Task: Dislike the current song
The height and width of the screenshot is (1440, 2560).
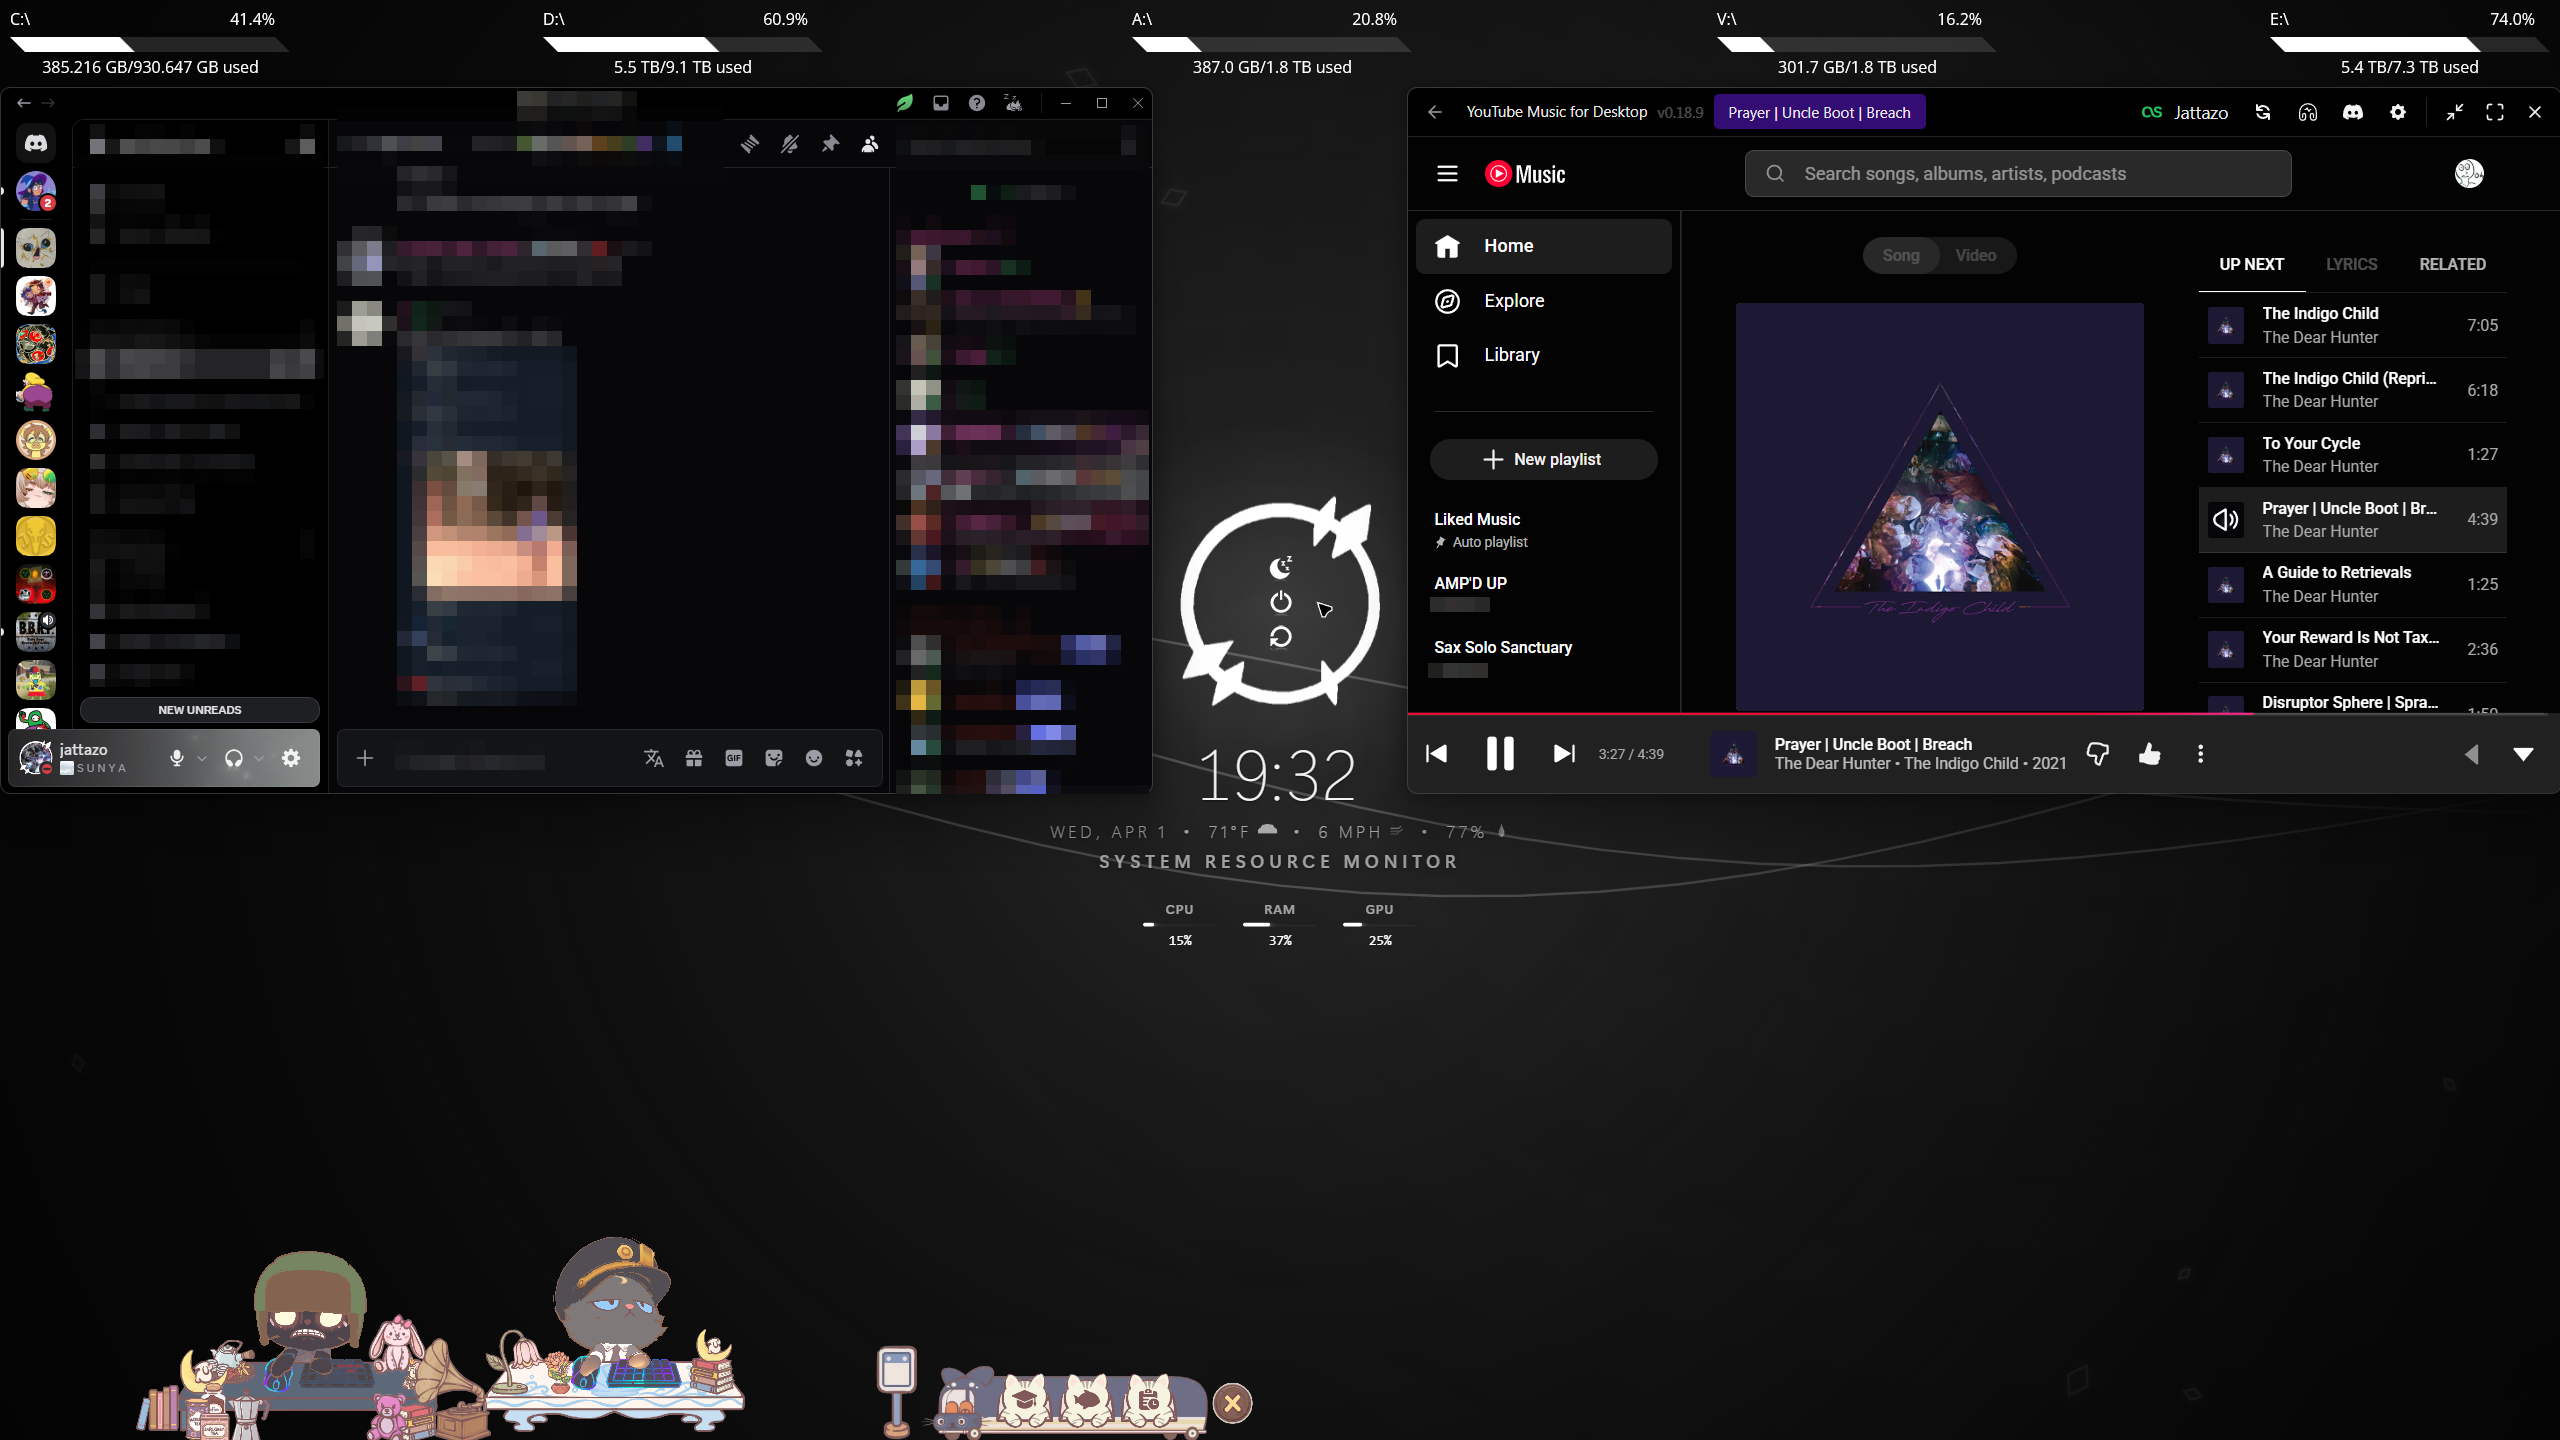Action: 2097,754
